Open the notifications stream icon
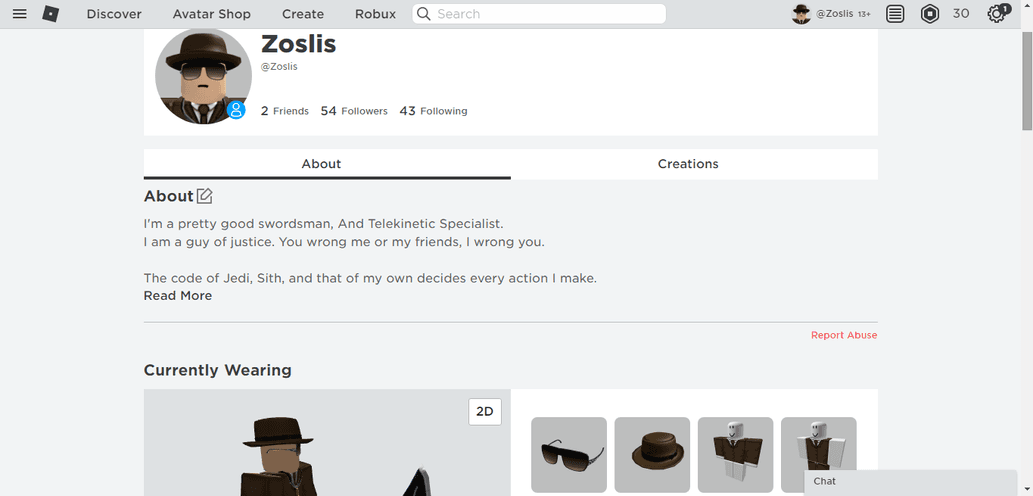The image size is (1033, 496). click(x=895, y=14)
